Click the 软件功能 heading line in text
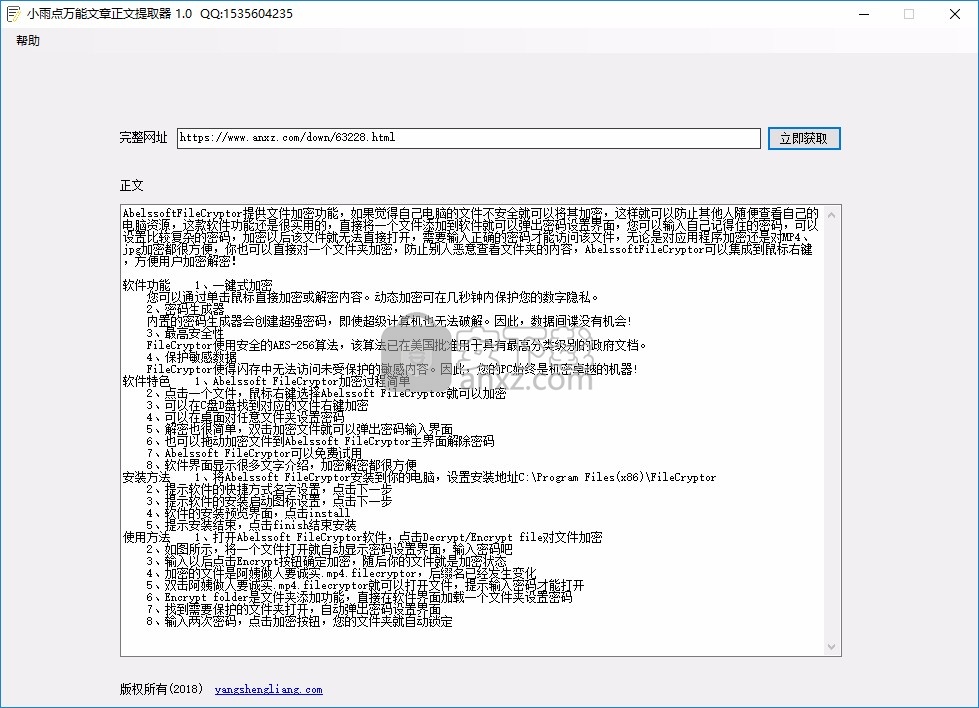 click(197, 285)
